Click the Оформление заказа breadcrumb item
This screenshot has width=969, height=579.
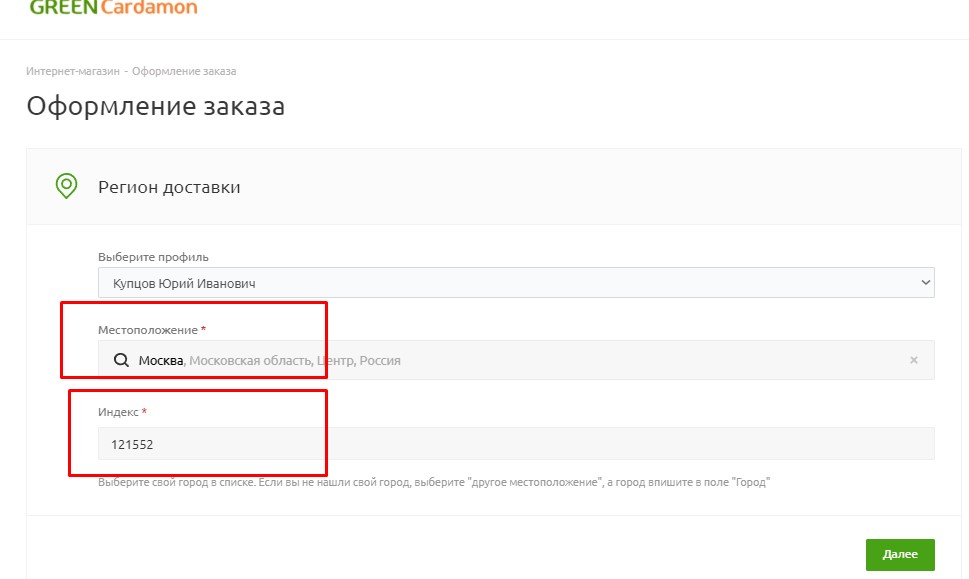click(x=184, y=71)
